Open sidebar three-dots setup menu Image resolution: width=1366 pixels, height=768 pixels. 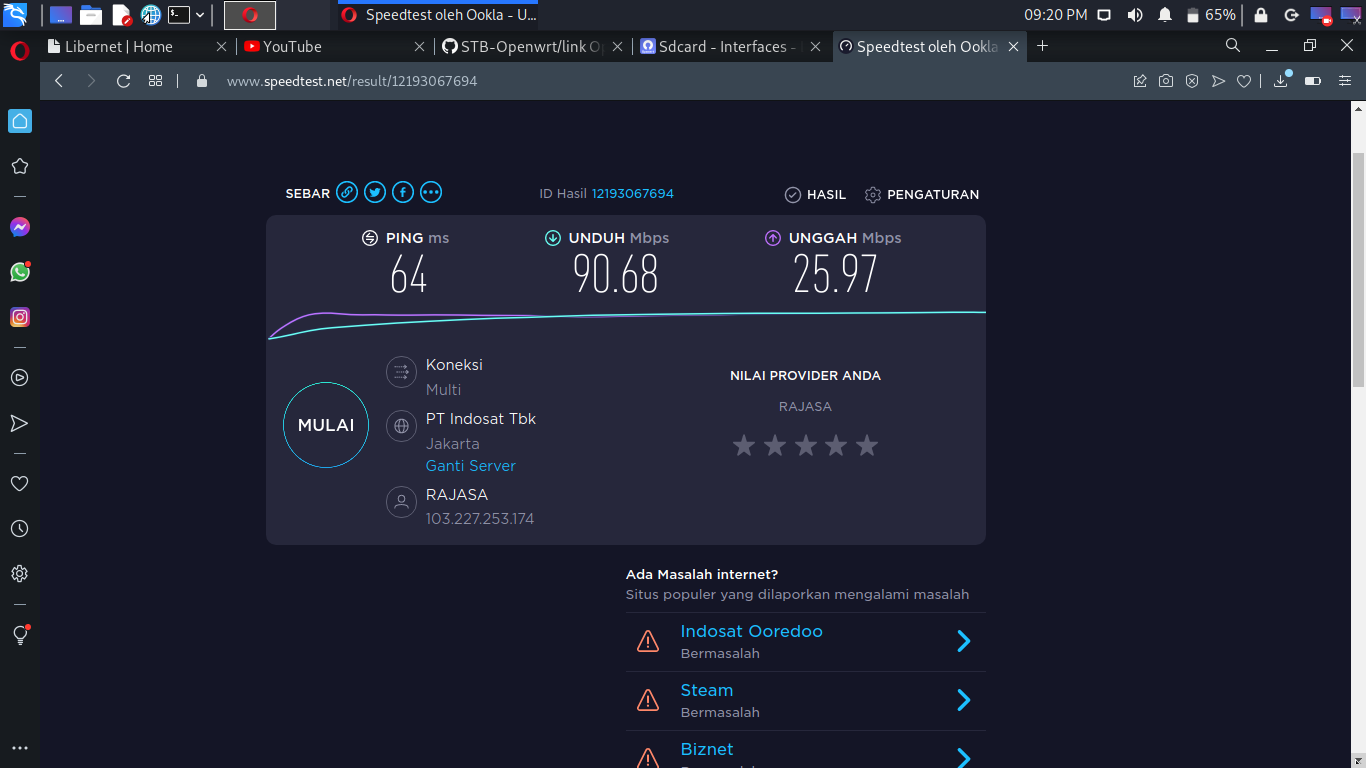19,748
